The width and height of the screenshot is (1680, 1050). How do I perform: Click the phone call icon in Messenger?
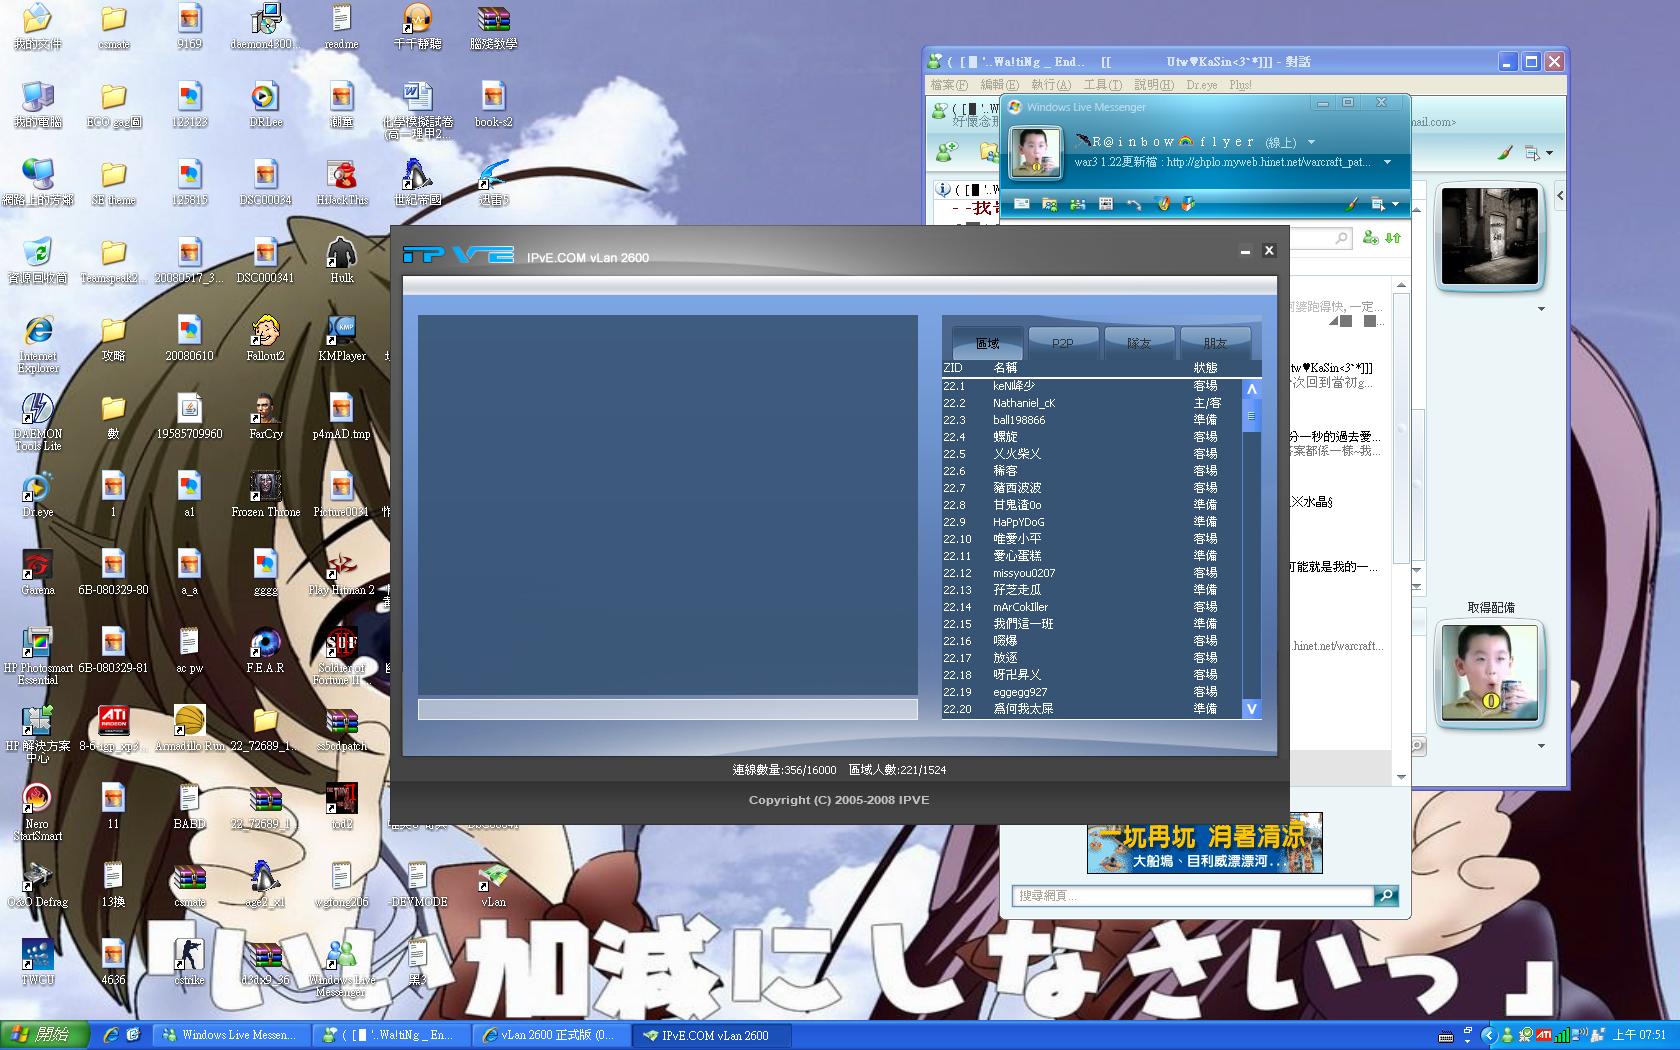coord(1133,204)
